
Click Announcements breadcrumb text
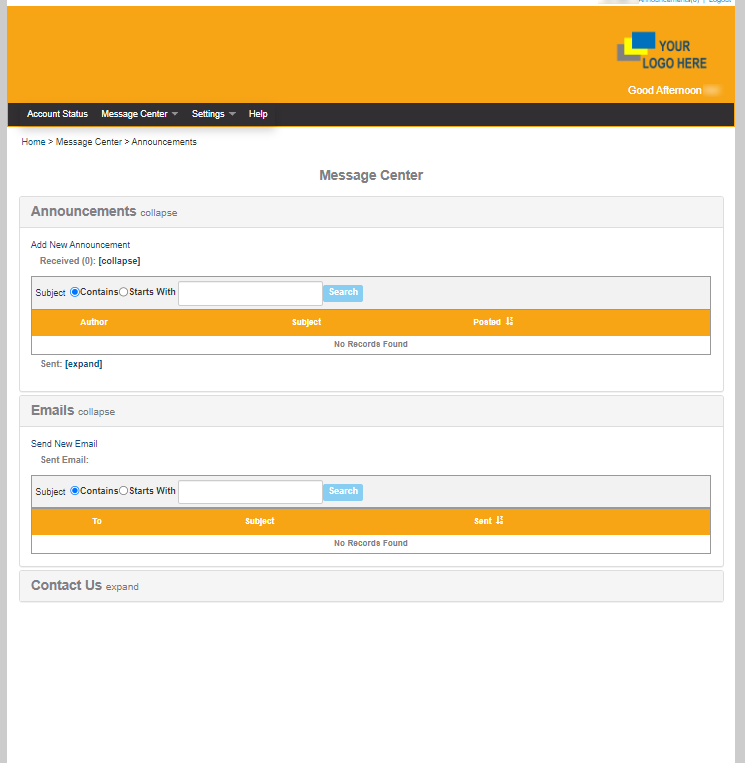[164, 142]
